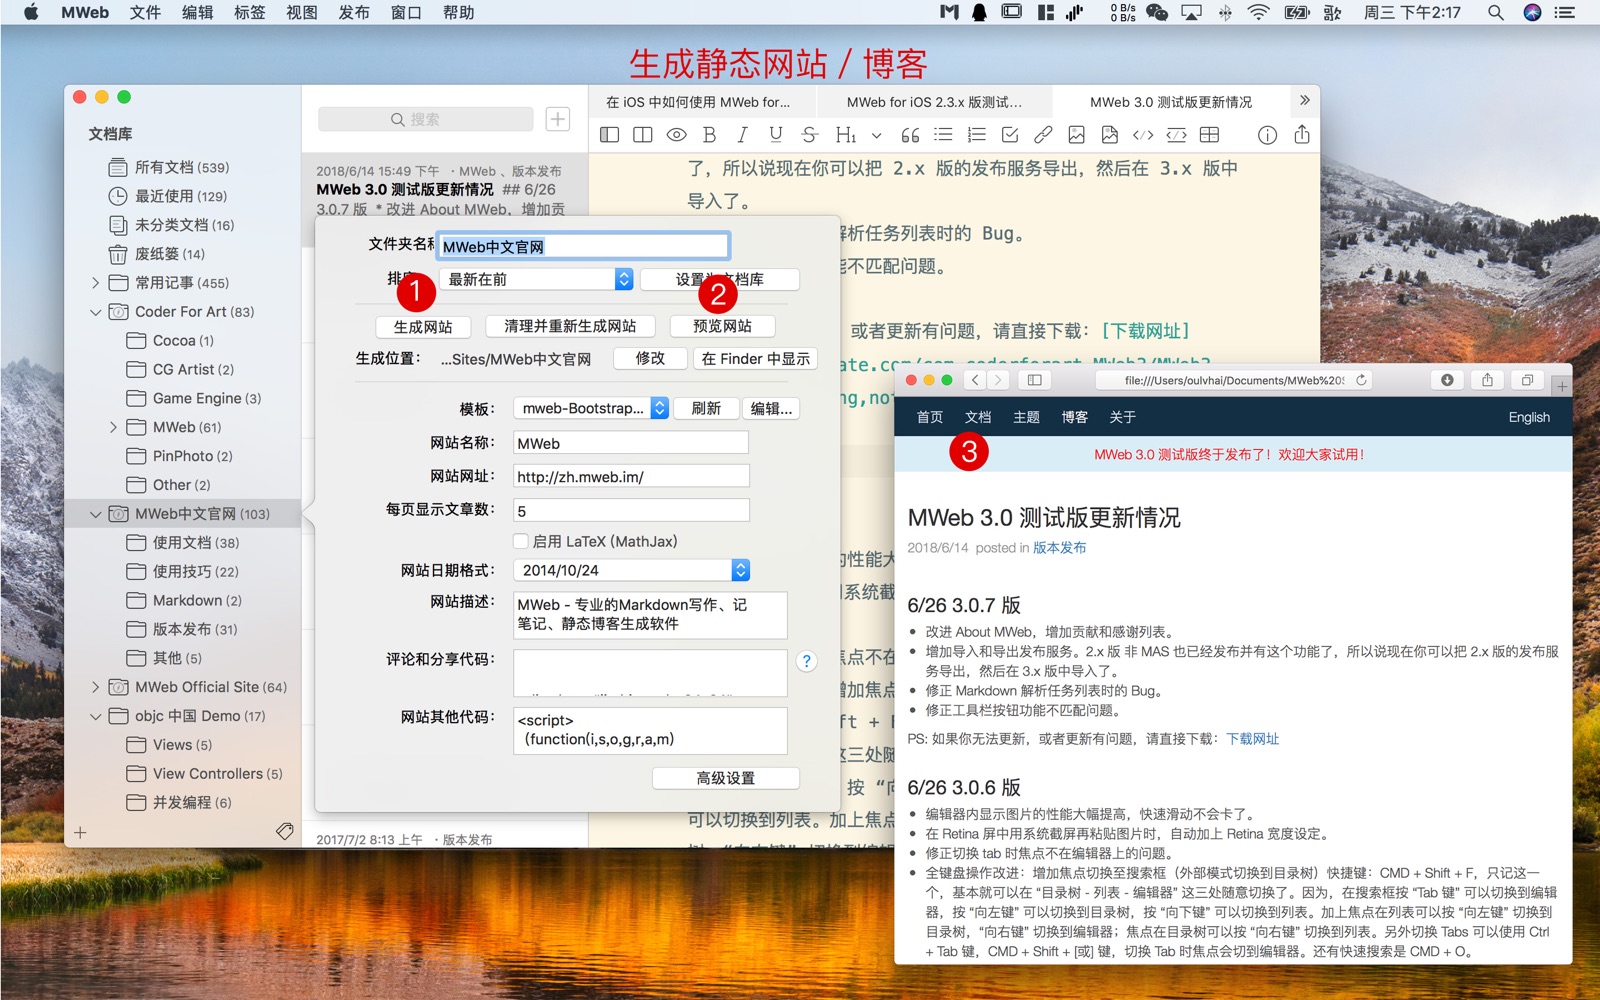Screen dimensions: 1600x1000
Task: Show hidden tabs with the double chevron
Action: (1304, 101)
